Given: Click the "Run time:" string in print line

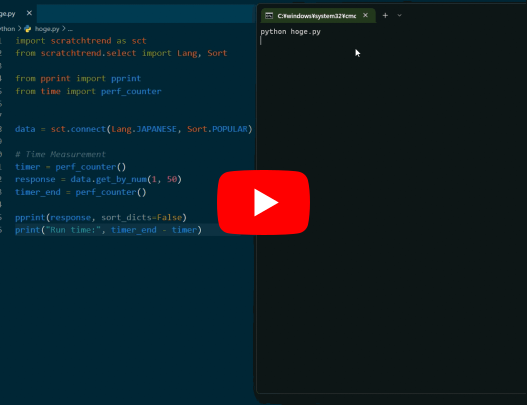Looking at the screenshot, I should 73,230.
